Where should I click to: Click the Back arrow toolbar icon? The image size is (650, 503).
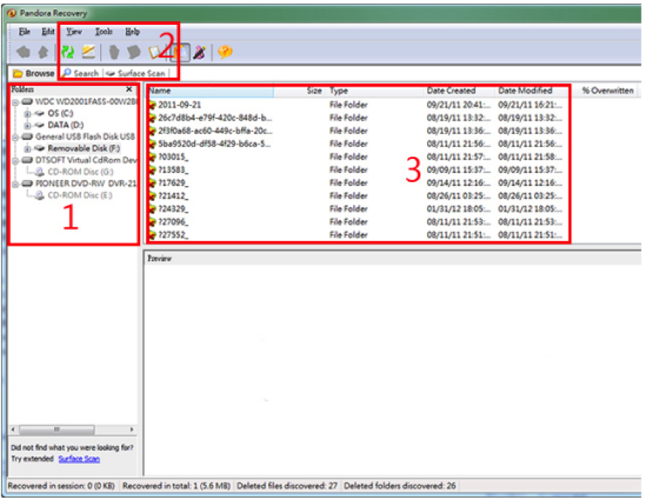coord(24,52)
